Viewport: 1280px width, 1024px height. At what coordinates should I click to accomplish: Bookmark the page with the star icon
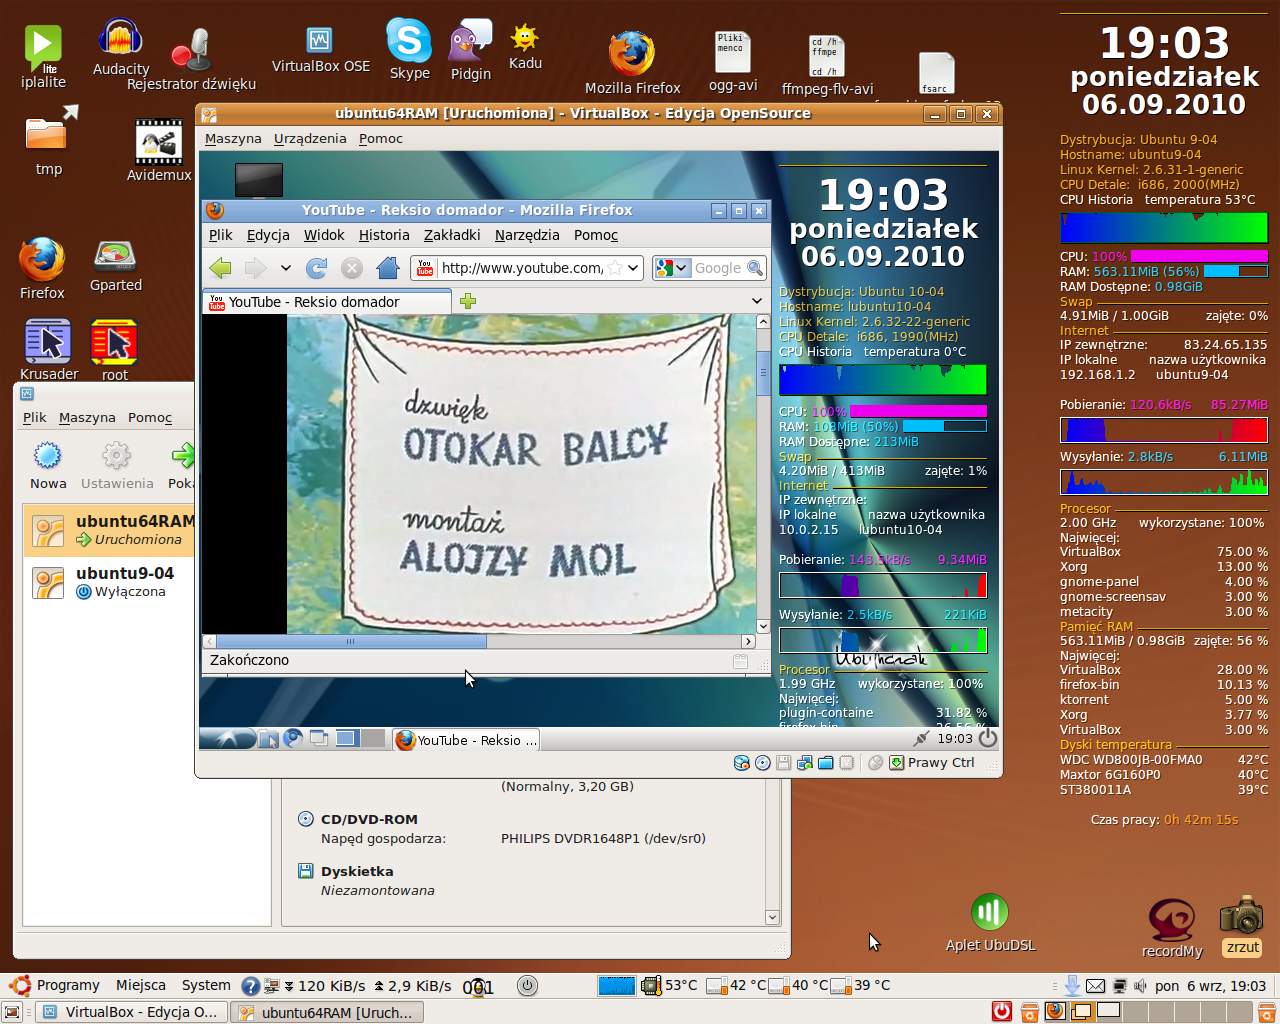pyautogui.click(x=615, y=268)
